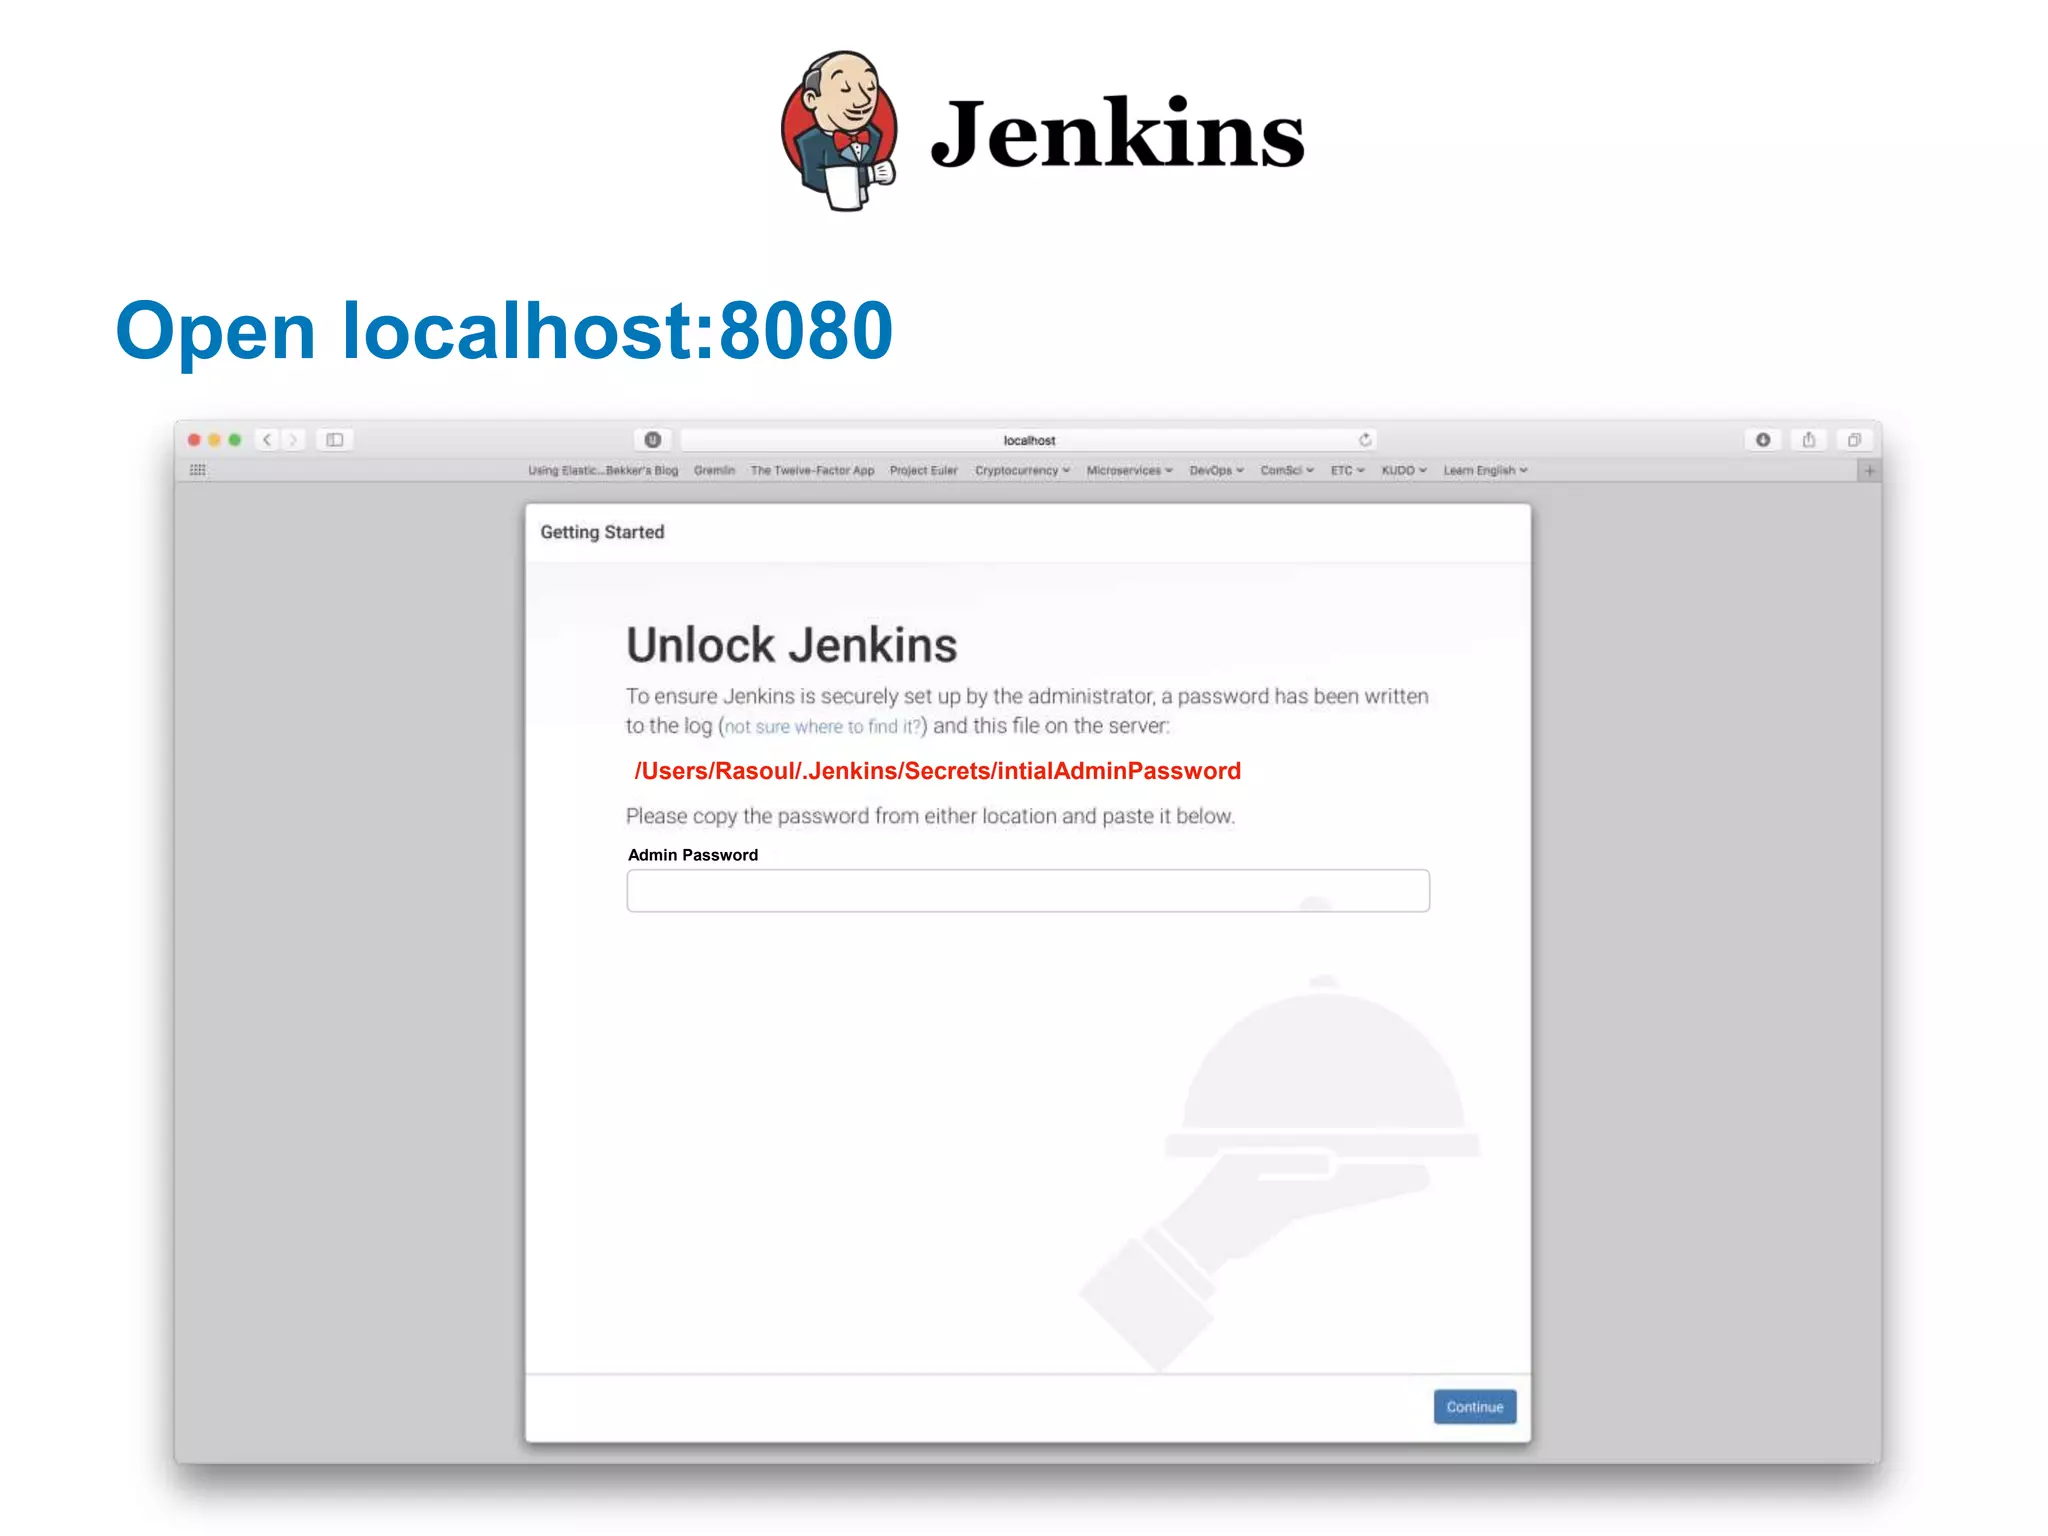Expand the Cryptocurrency bookmarks folder
The width and height of the screenshot is (2048, 1536).
pyautogui.click(x=1022, y=470)
